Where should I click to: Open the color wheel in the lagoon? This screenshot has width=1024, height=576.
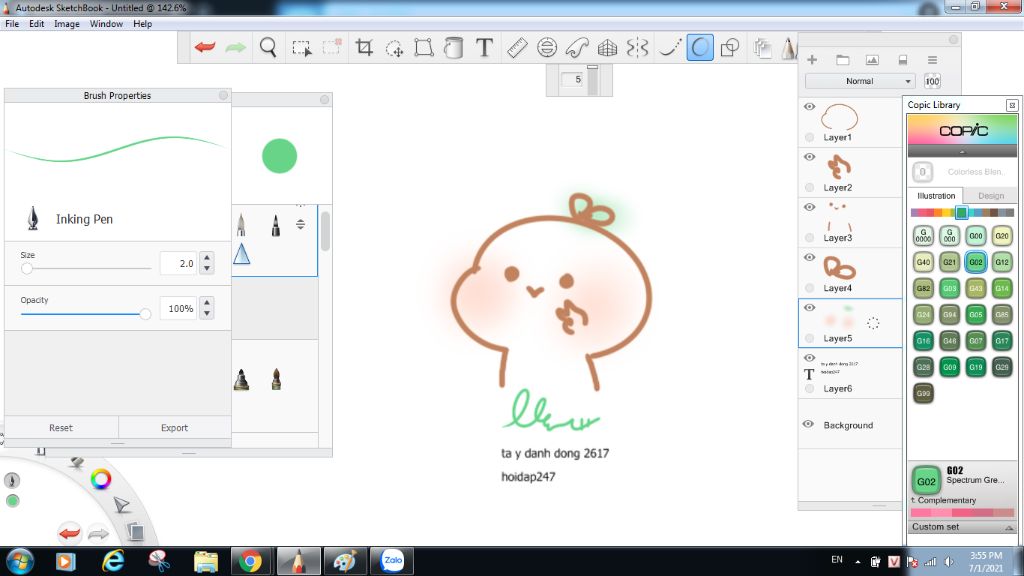tap(101, 479)
